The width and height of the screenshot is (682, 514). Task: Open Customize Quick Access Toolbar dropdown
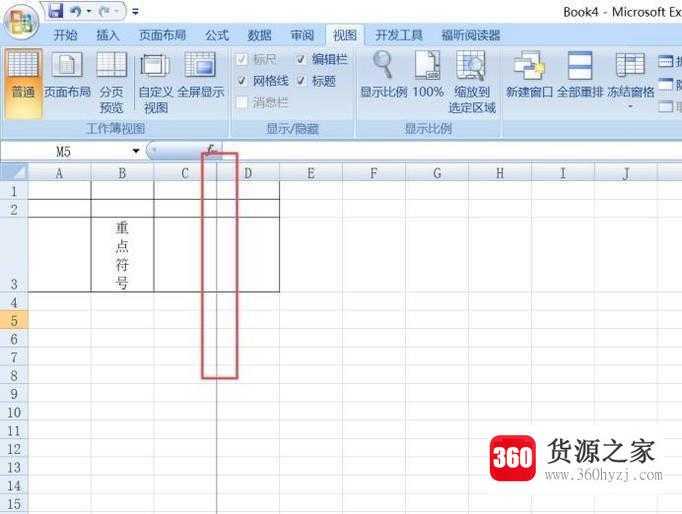[135, 12]
